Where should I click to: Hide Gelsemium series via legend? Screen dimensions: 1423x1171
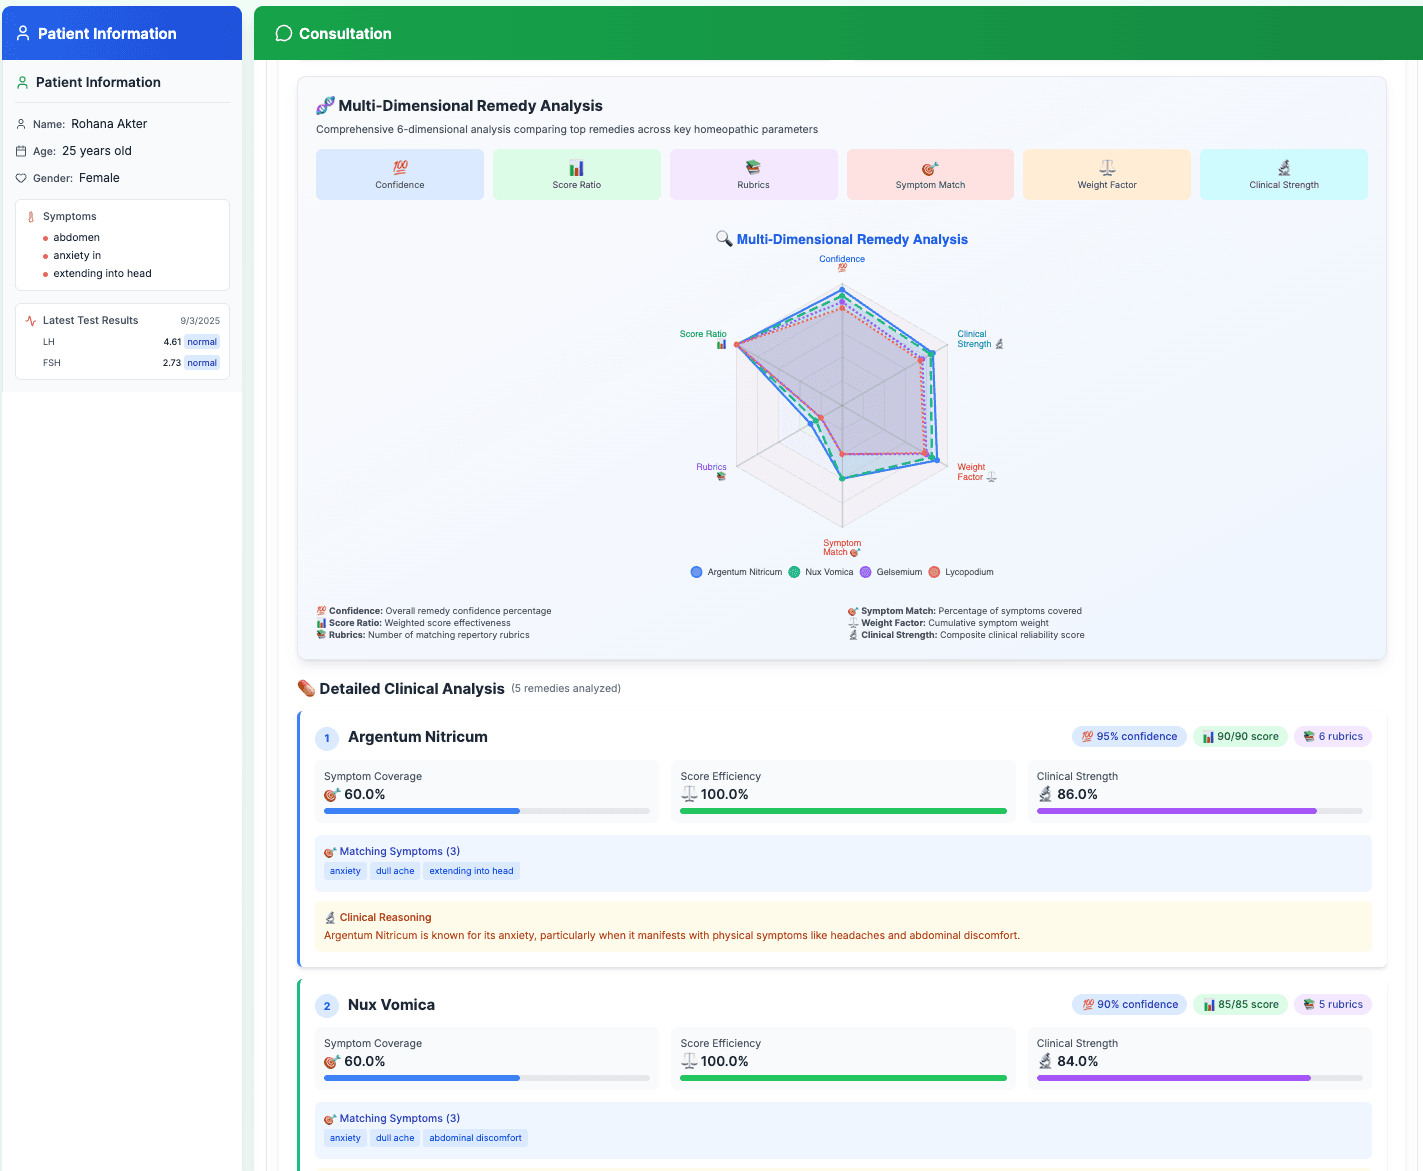tap(891, 572)
